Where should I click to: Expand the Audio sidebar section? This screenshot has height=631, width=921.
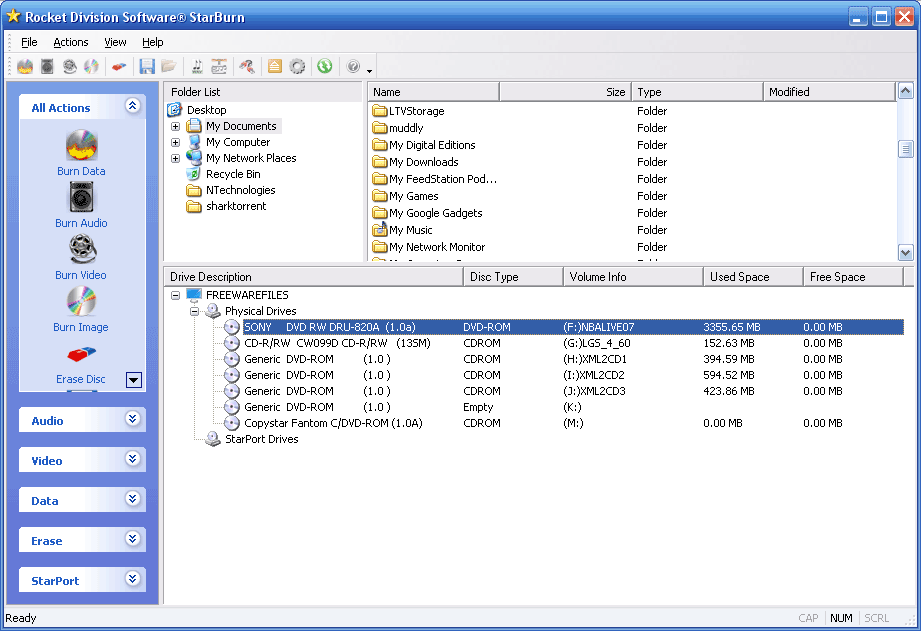(133, 419)
